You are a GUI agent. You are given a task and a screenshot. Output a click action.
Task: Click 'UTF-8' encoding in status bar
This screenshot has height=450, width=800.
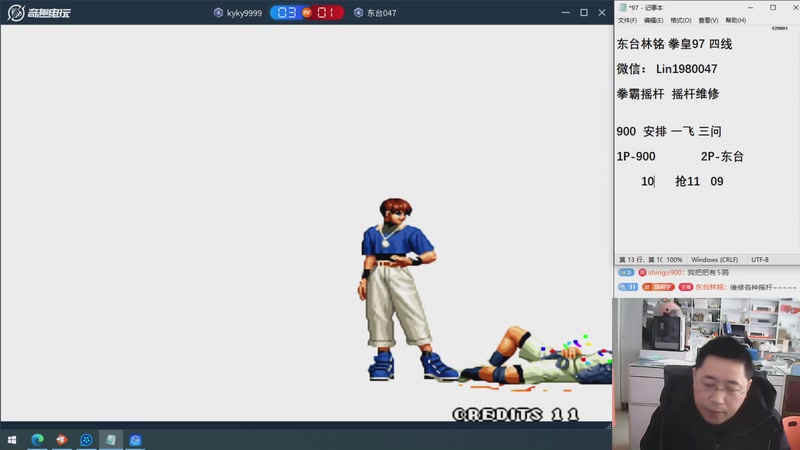[x=760, y=260]
